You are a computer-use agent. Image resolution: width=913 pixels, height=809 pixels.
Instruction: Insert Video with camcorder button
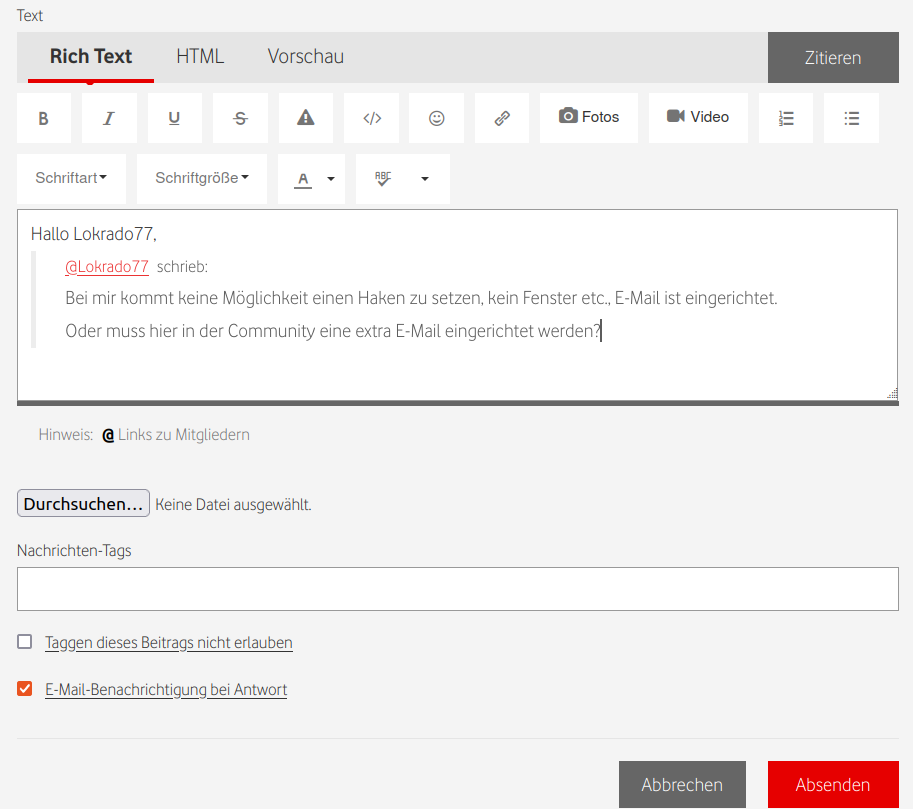[x=698, y=118]
